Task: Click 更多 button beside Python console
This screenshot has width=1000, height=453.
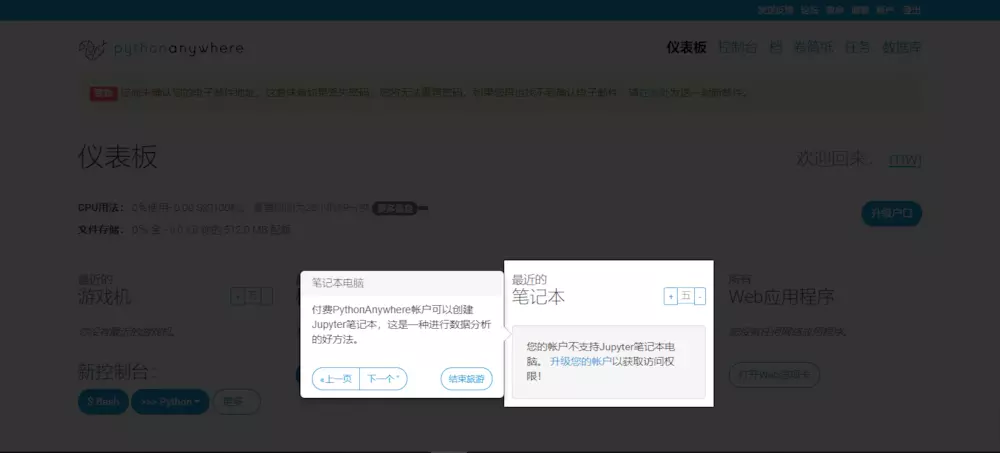Action: (237, 402)
